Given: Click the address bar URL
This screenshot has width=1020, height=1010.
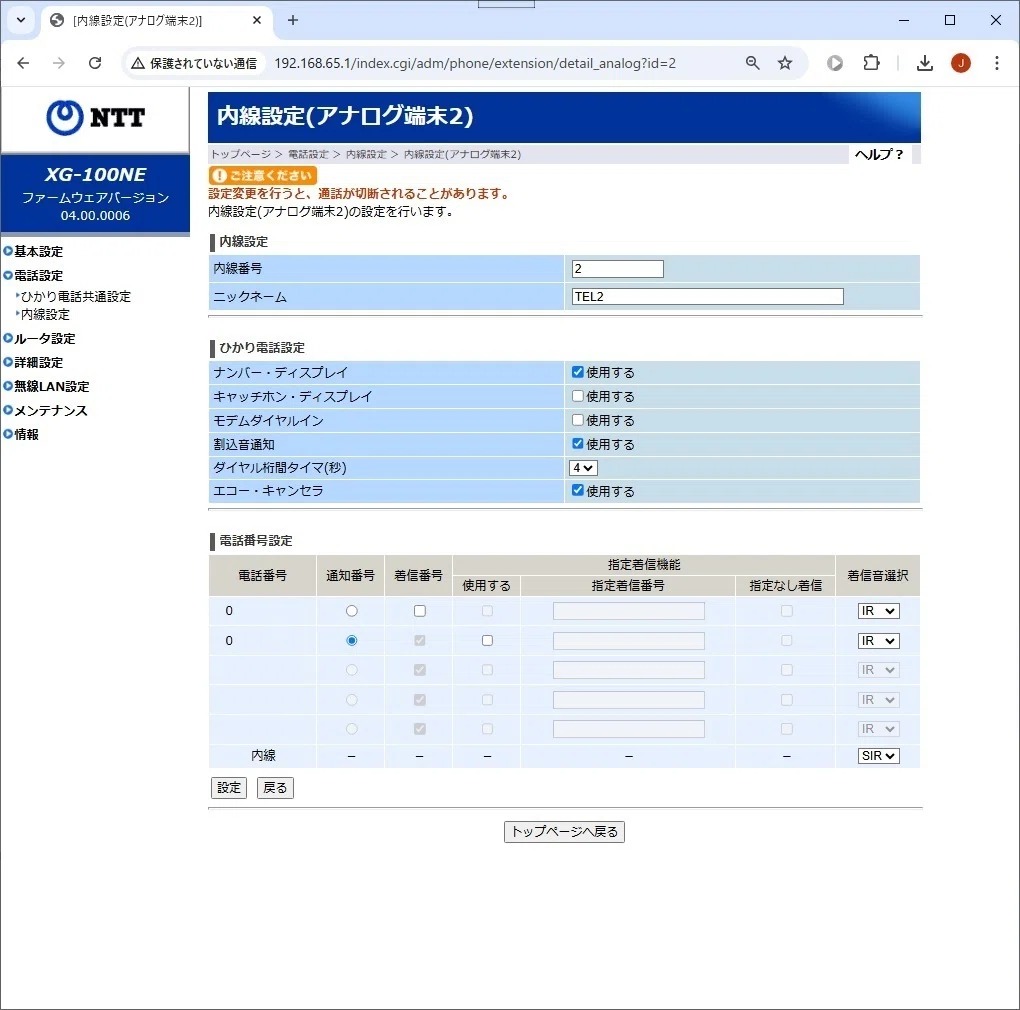Looking at the screenshot, I should pos(475,63).
